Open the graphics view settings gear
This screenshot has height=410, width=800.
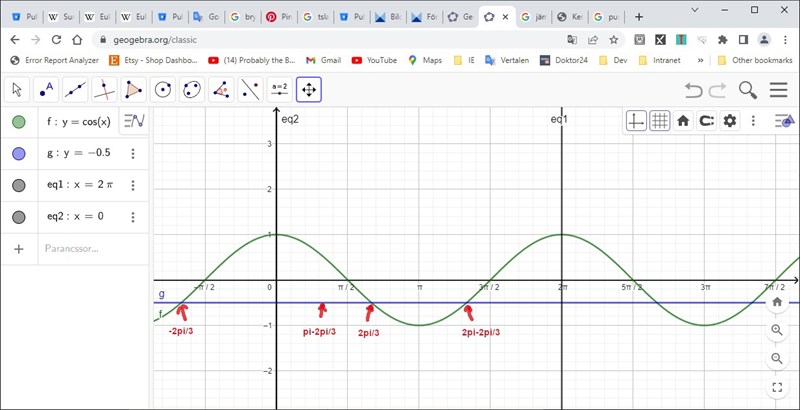coord(730,121)
